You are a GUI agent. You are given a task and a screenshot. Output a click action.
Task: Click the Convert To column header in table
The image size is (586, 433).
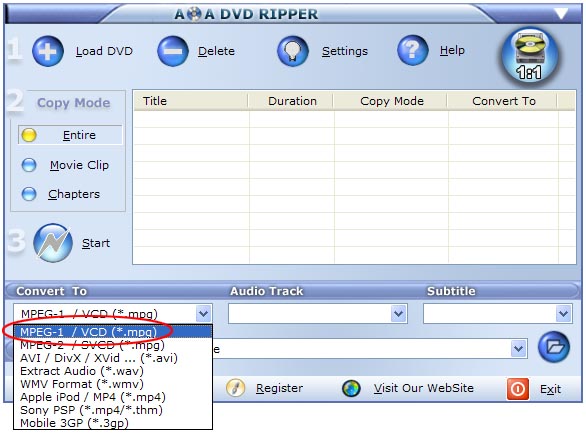click(x=503, y=101)
